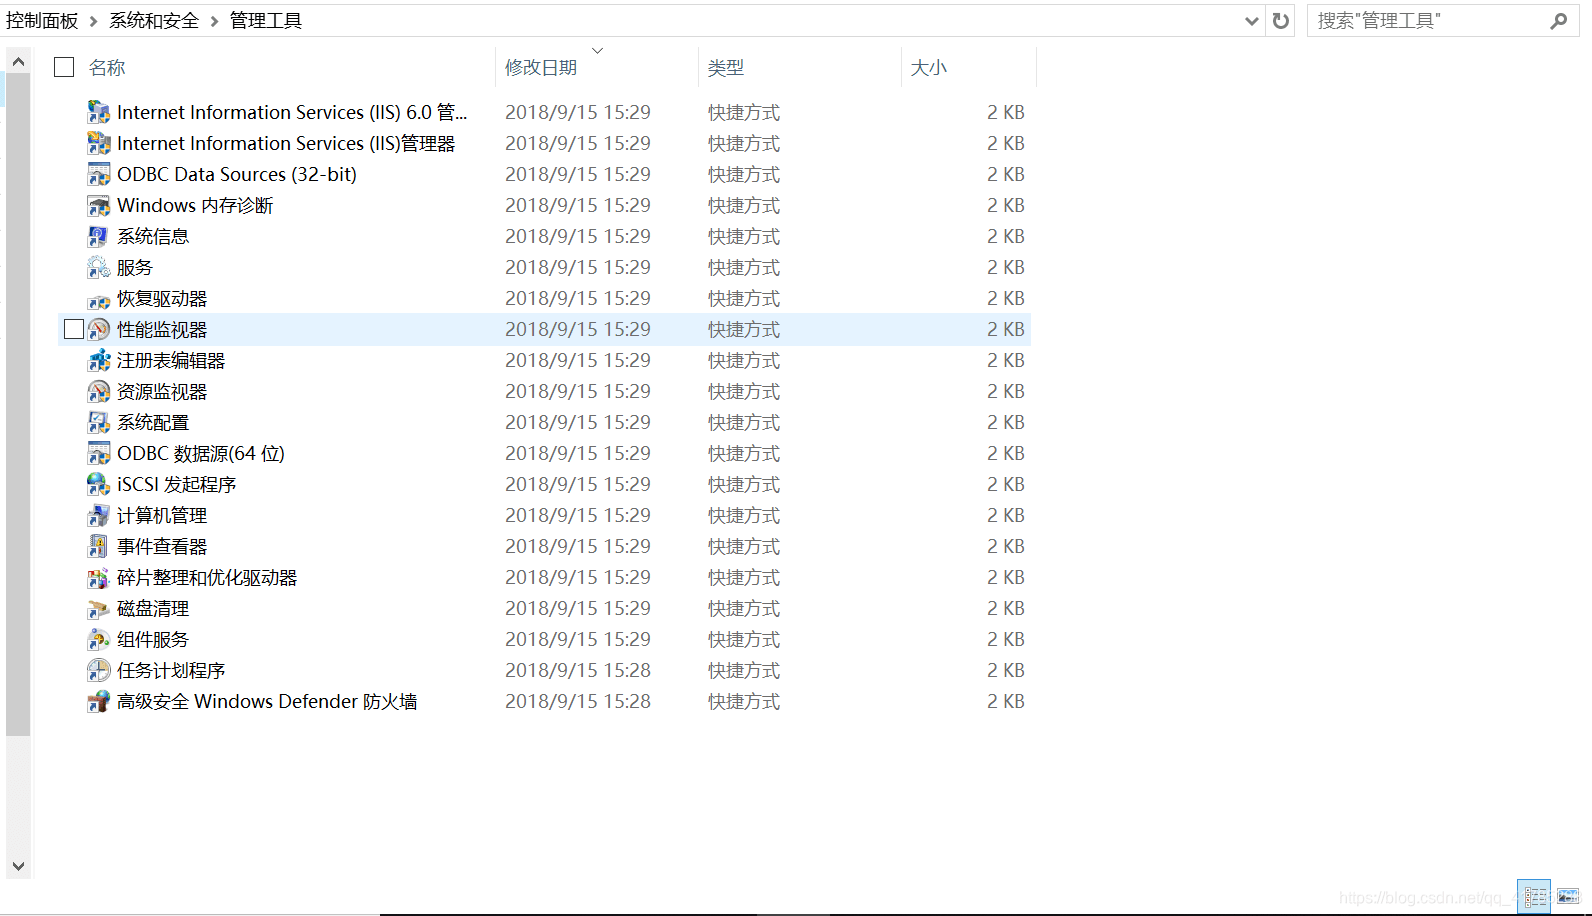1592x916 pixels.
Task: Click the 高级安全 Windows Defender 防火墙 icon
Action: (x=98, y=701)
